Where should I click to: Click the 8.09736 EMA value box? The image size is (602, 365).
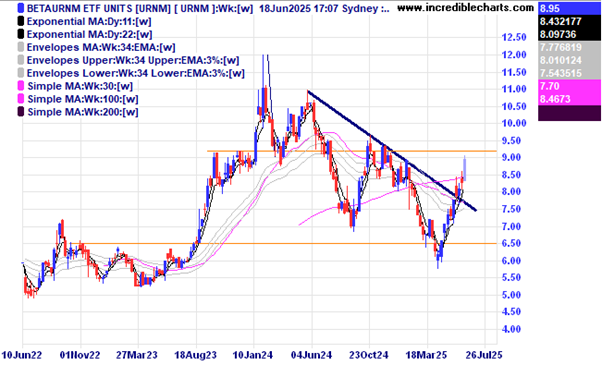tap(569, 34)
